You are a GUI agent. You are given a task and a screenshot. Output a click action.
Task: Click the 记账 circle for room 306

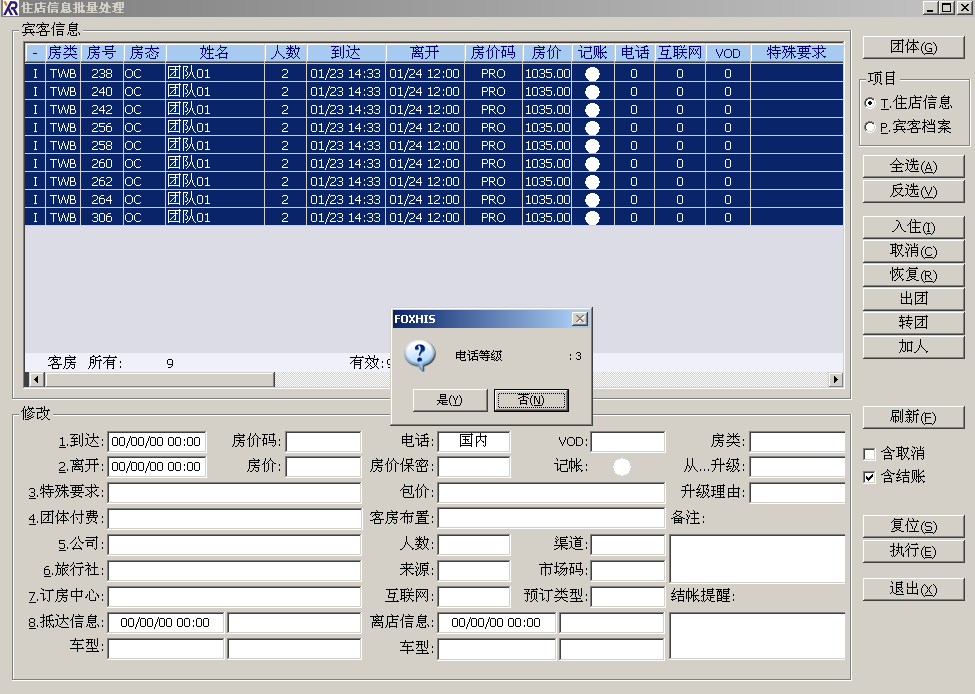coord(592,218)
